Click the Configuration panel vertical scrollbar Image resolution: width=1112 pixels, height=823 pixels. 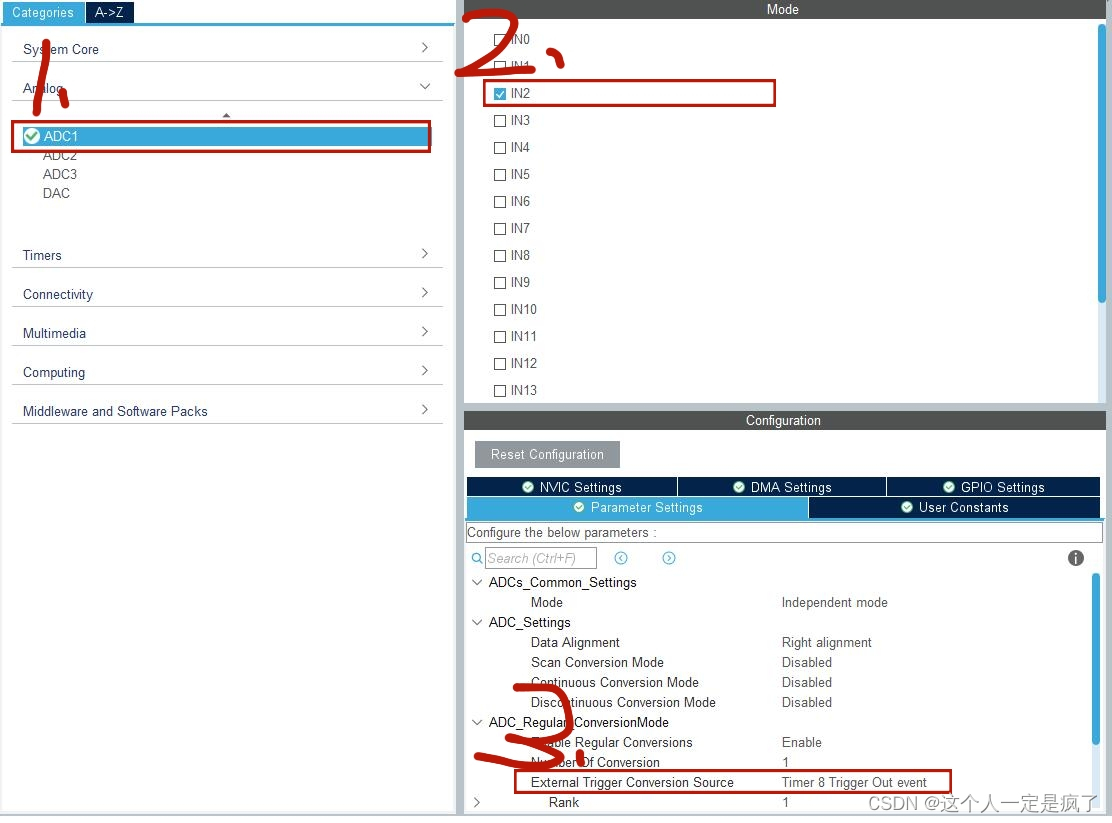pyautogui.click(x=1096, y=660)
